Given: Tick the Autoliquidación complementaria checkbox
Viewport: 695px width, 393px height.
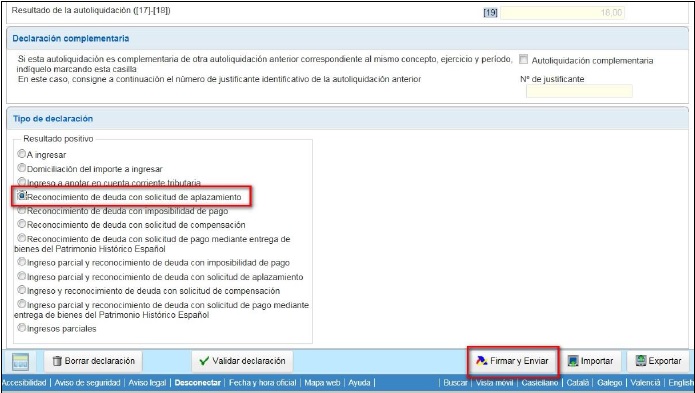Looking at the screenshot, I should [x=523, y=59].
